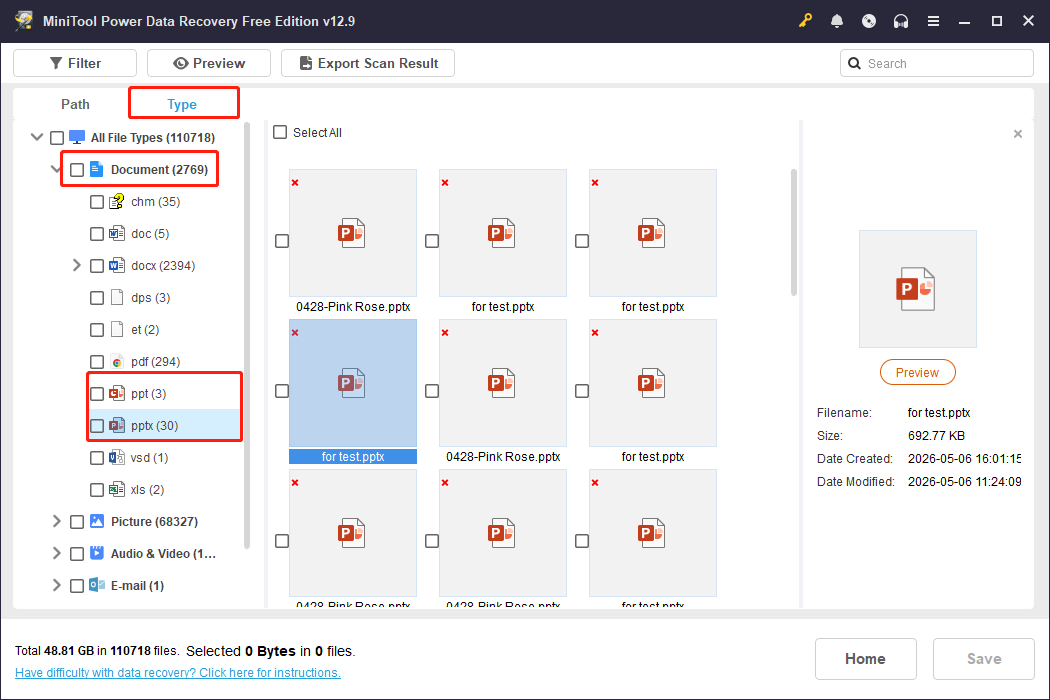Click the docx Word file icon
Image resolution: width=1050 pixels, height=700 pixels.
[117, 265]
